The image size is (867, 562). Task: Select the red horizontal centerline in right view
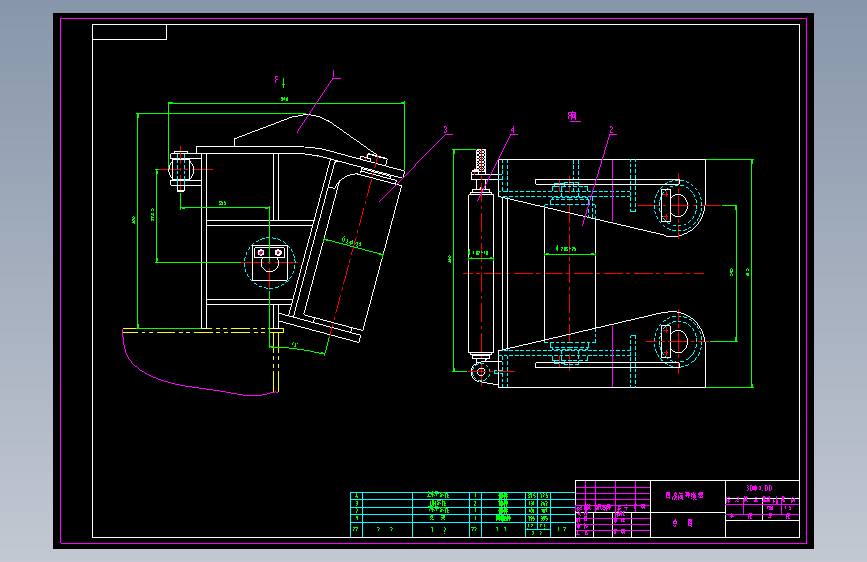coord(583,273)
